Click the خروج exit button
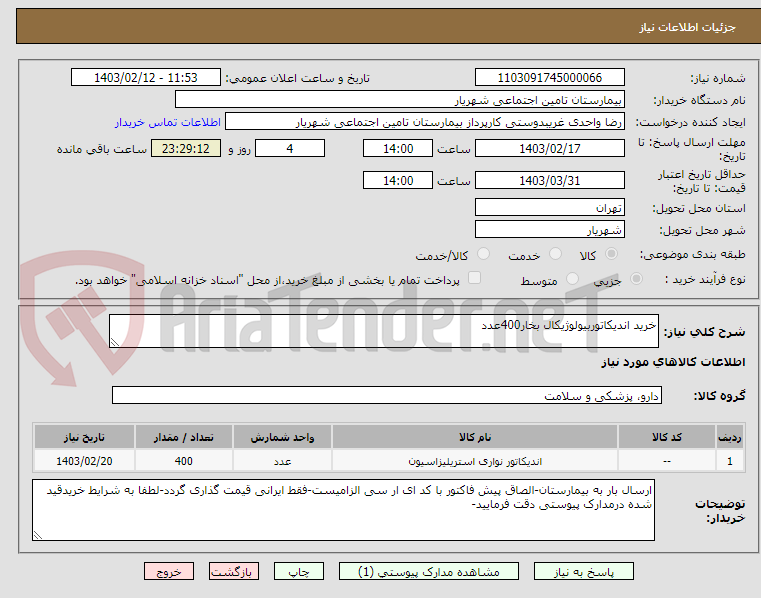The width and height of the screenshot is (761, 598). [x=168, y=571]
